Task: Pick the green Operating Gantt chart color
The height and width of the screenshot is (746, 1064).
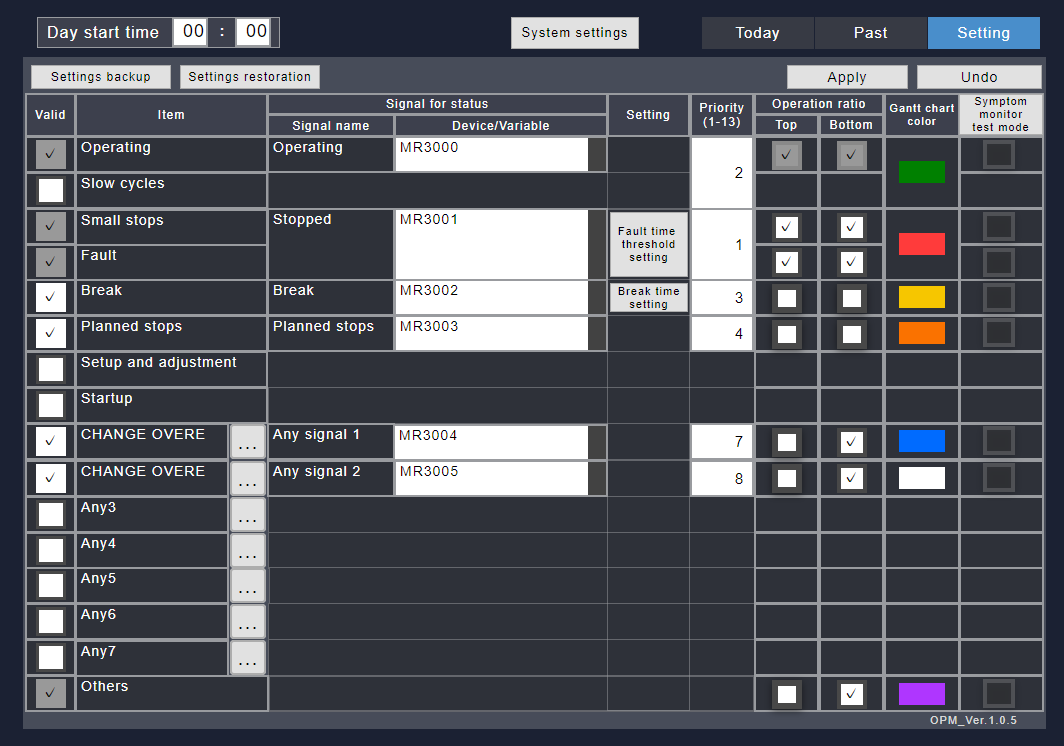Action: click(x=921, y=172)
